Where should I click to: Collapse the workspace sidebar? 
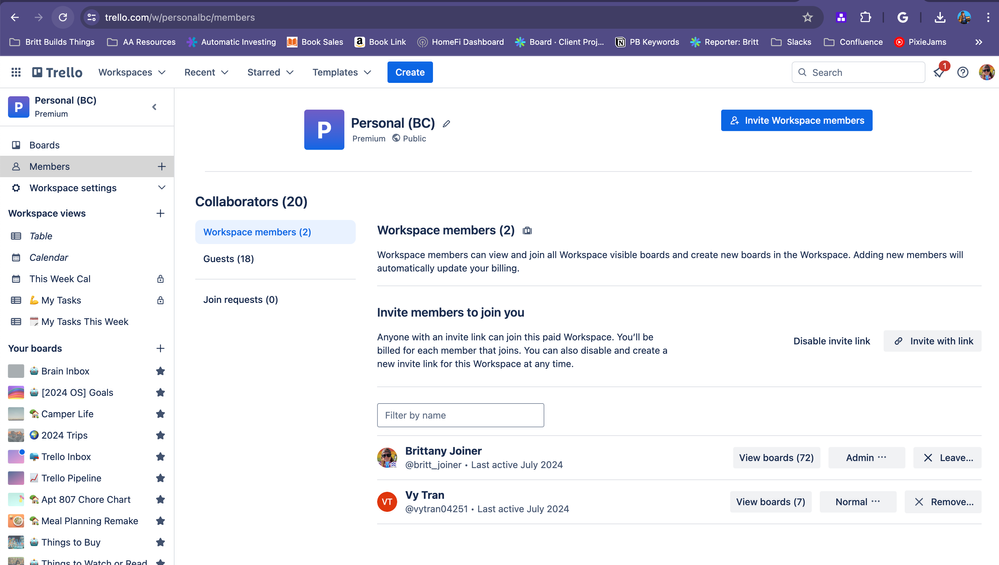(x=154, y=107)
